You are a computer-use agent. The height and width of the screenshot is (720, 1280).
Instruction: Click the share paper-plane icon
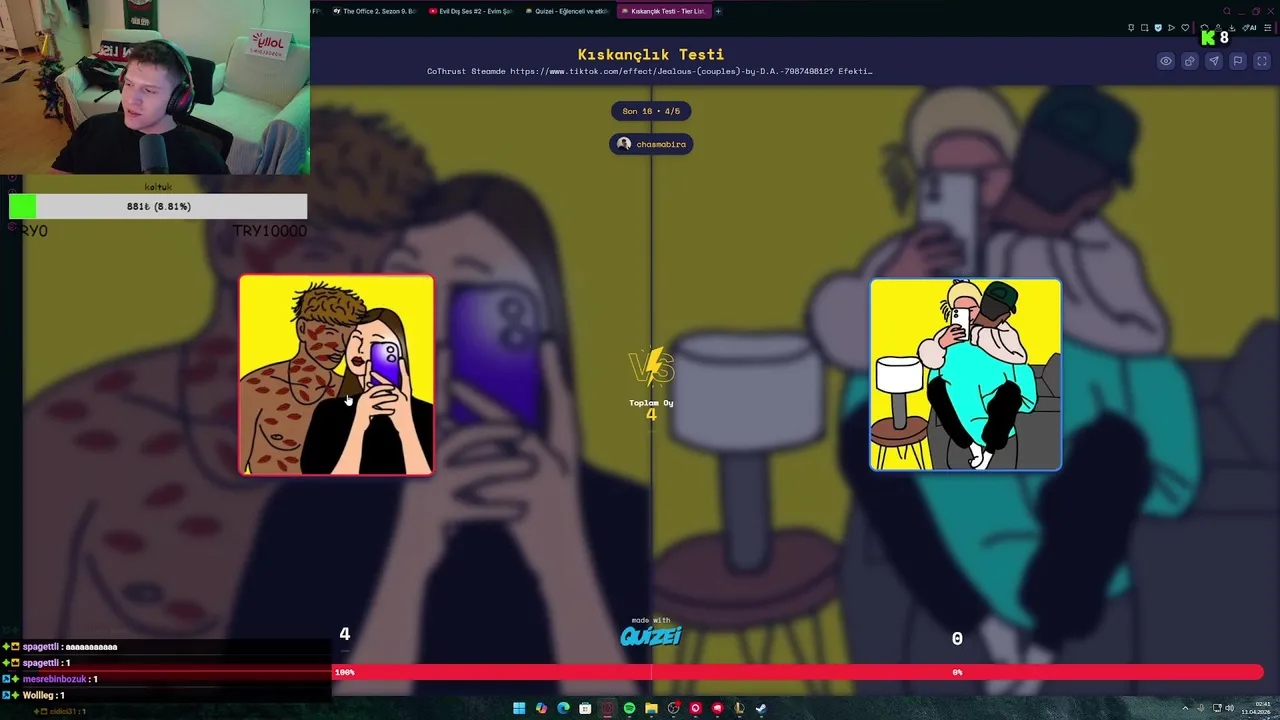(1214, 61)
